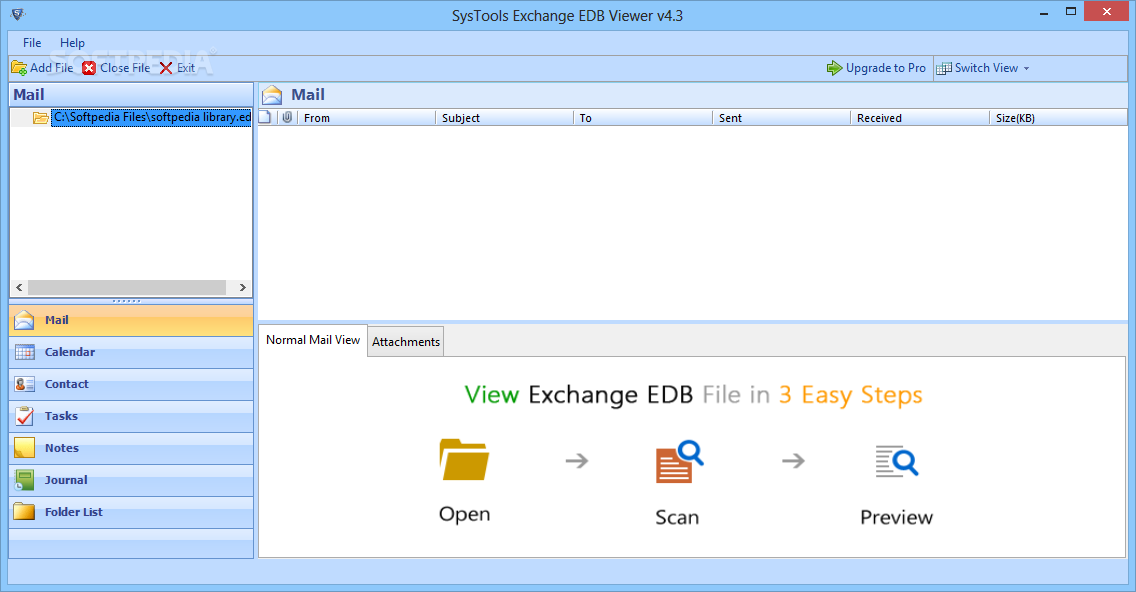Click the Upgrade to Pro label
Screen dimensions: 1136x592
coord(886,68)
